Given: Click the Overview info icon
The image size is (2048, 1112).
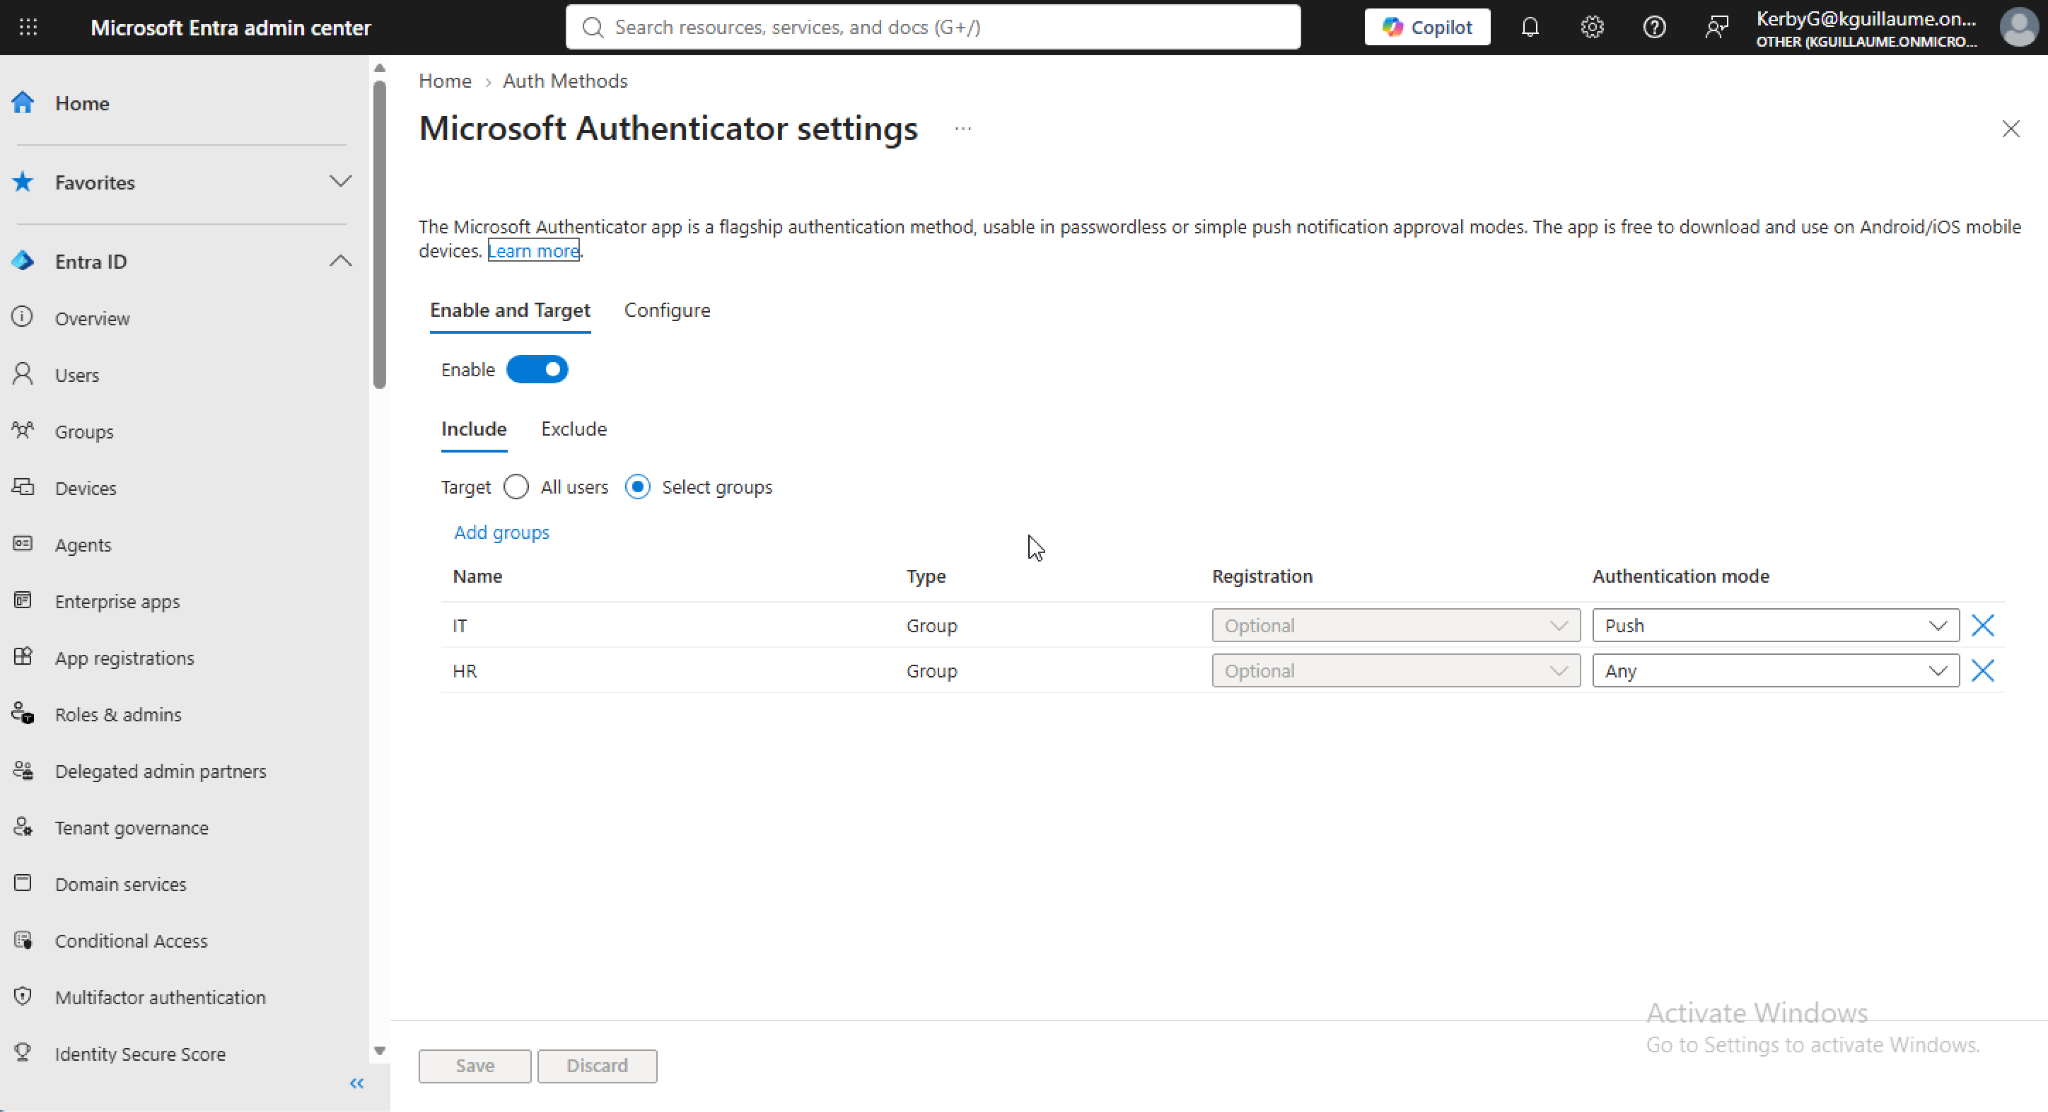Looking at the screenshot, I should pyautogui.click(x=23, y=317).
